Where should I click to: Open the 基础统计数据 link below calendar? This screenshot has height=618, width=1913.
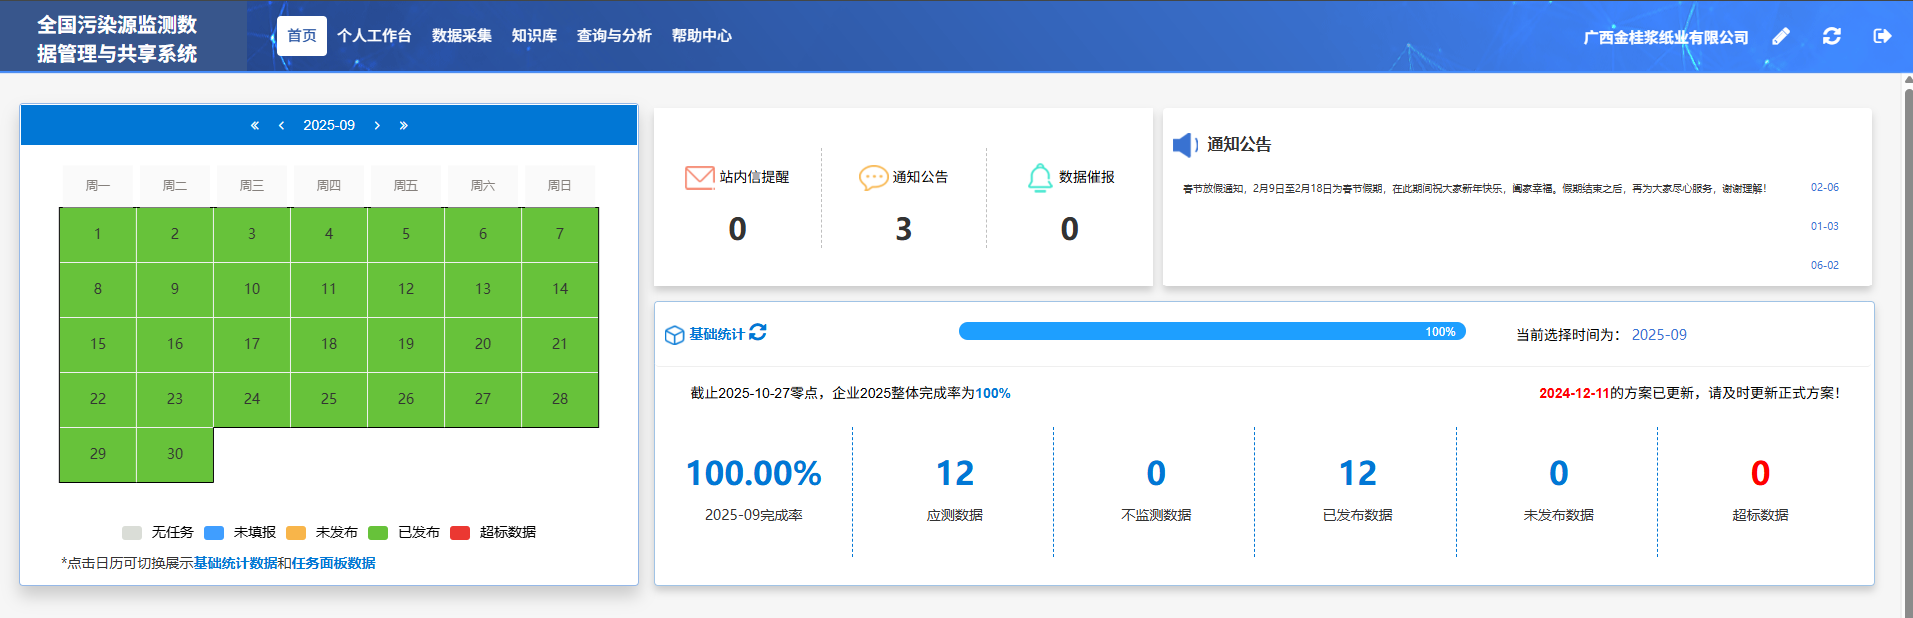point(235,563)
